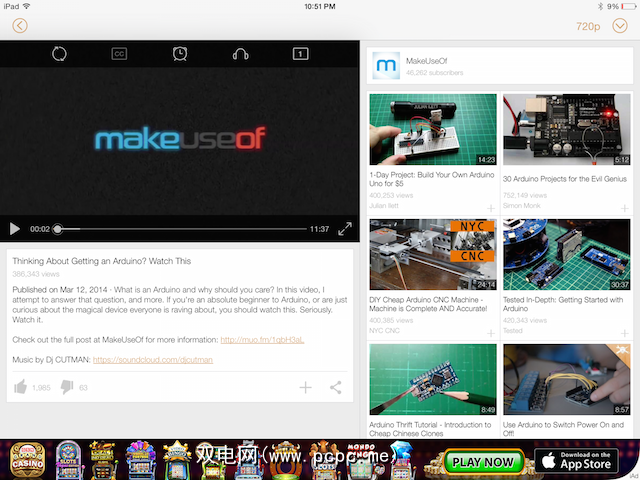Open MakeUseOf channel name
640x480 pixels.
point(426,61)
